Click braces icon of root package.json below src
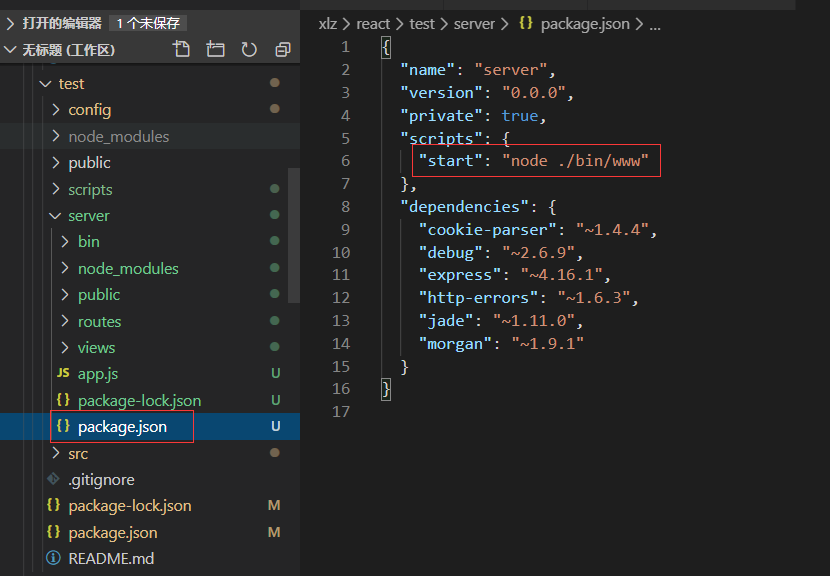This screenshot has height=576, width=830. [x=53, y=531]
